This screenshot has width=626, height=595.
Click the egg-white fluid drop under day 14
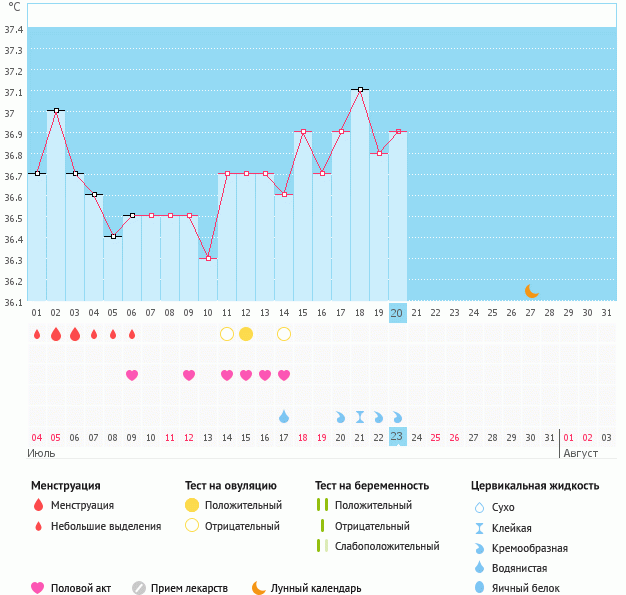[284, 416]
